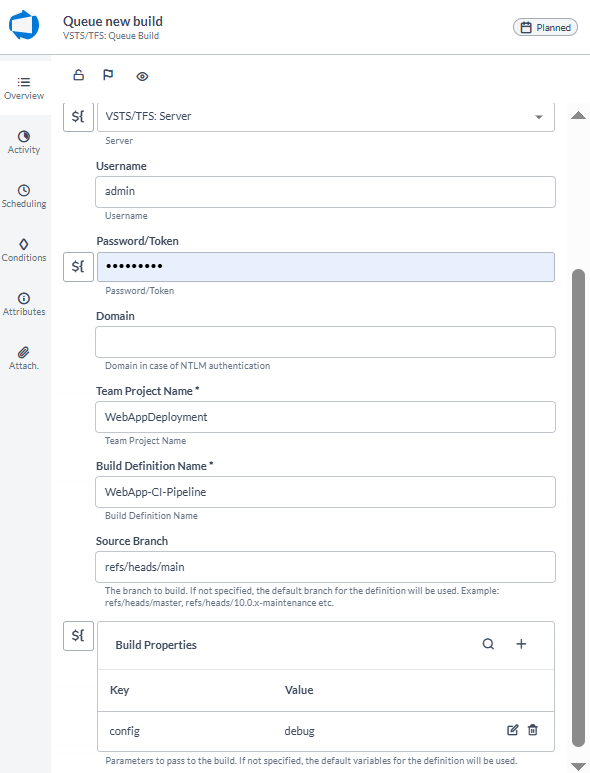
Task: Open the Conditions tab
Action: pos(24,250)
